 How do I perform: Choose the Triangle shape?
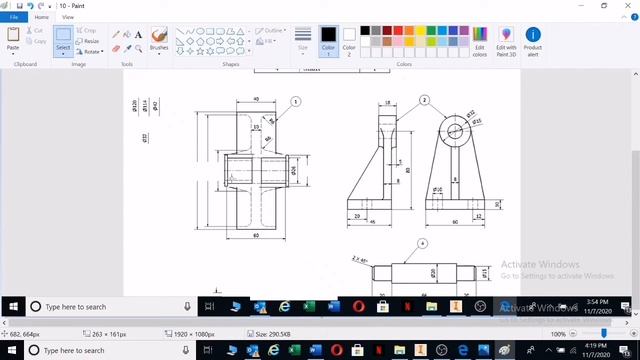coord(240,31)
